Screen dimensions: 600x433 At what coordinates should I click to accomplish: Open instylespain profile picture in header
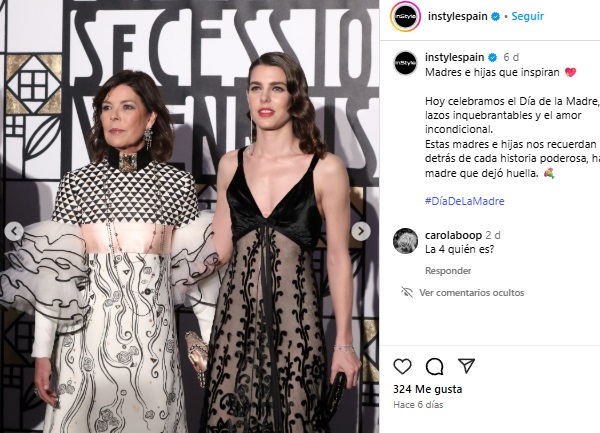[x=405, y=16]
